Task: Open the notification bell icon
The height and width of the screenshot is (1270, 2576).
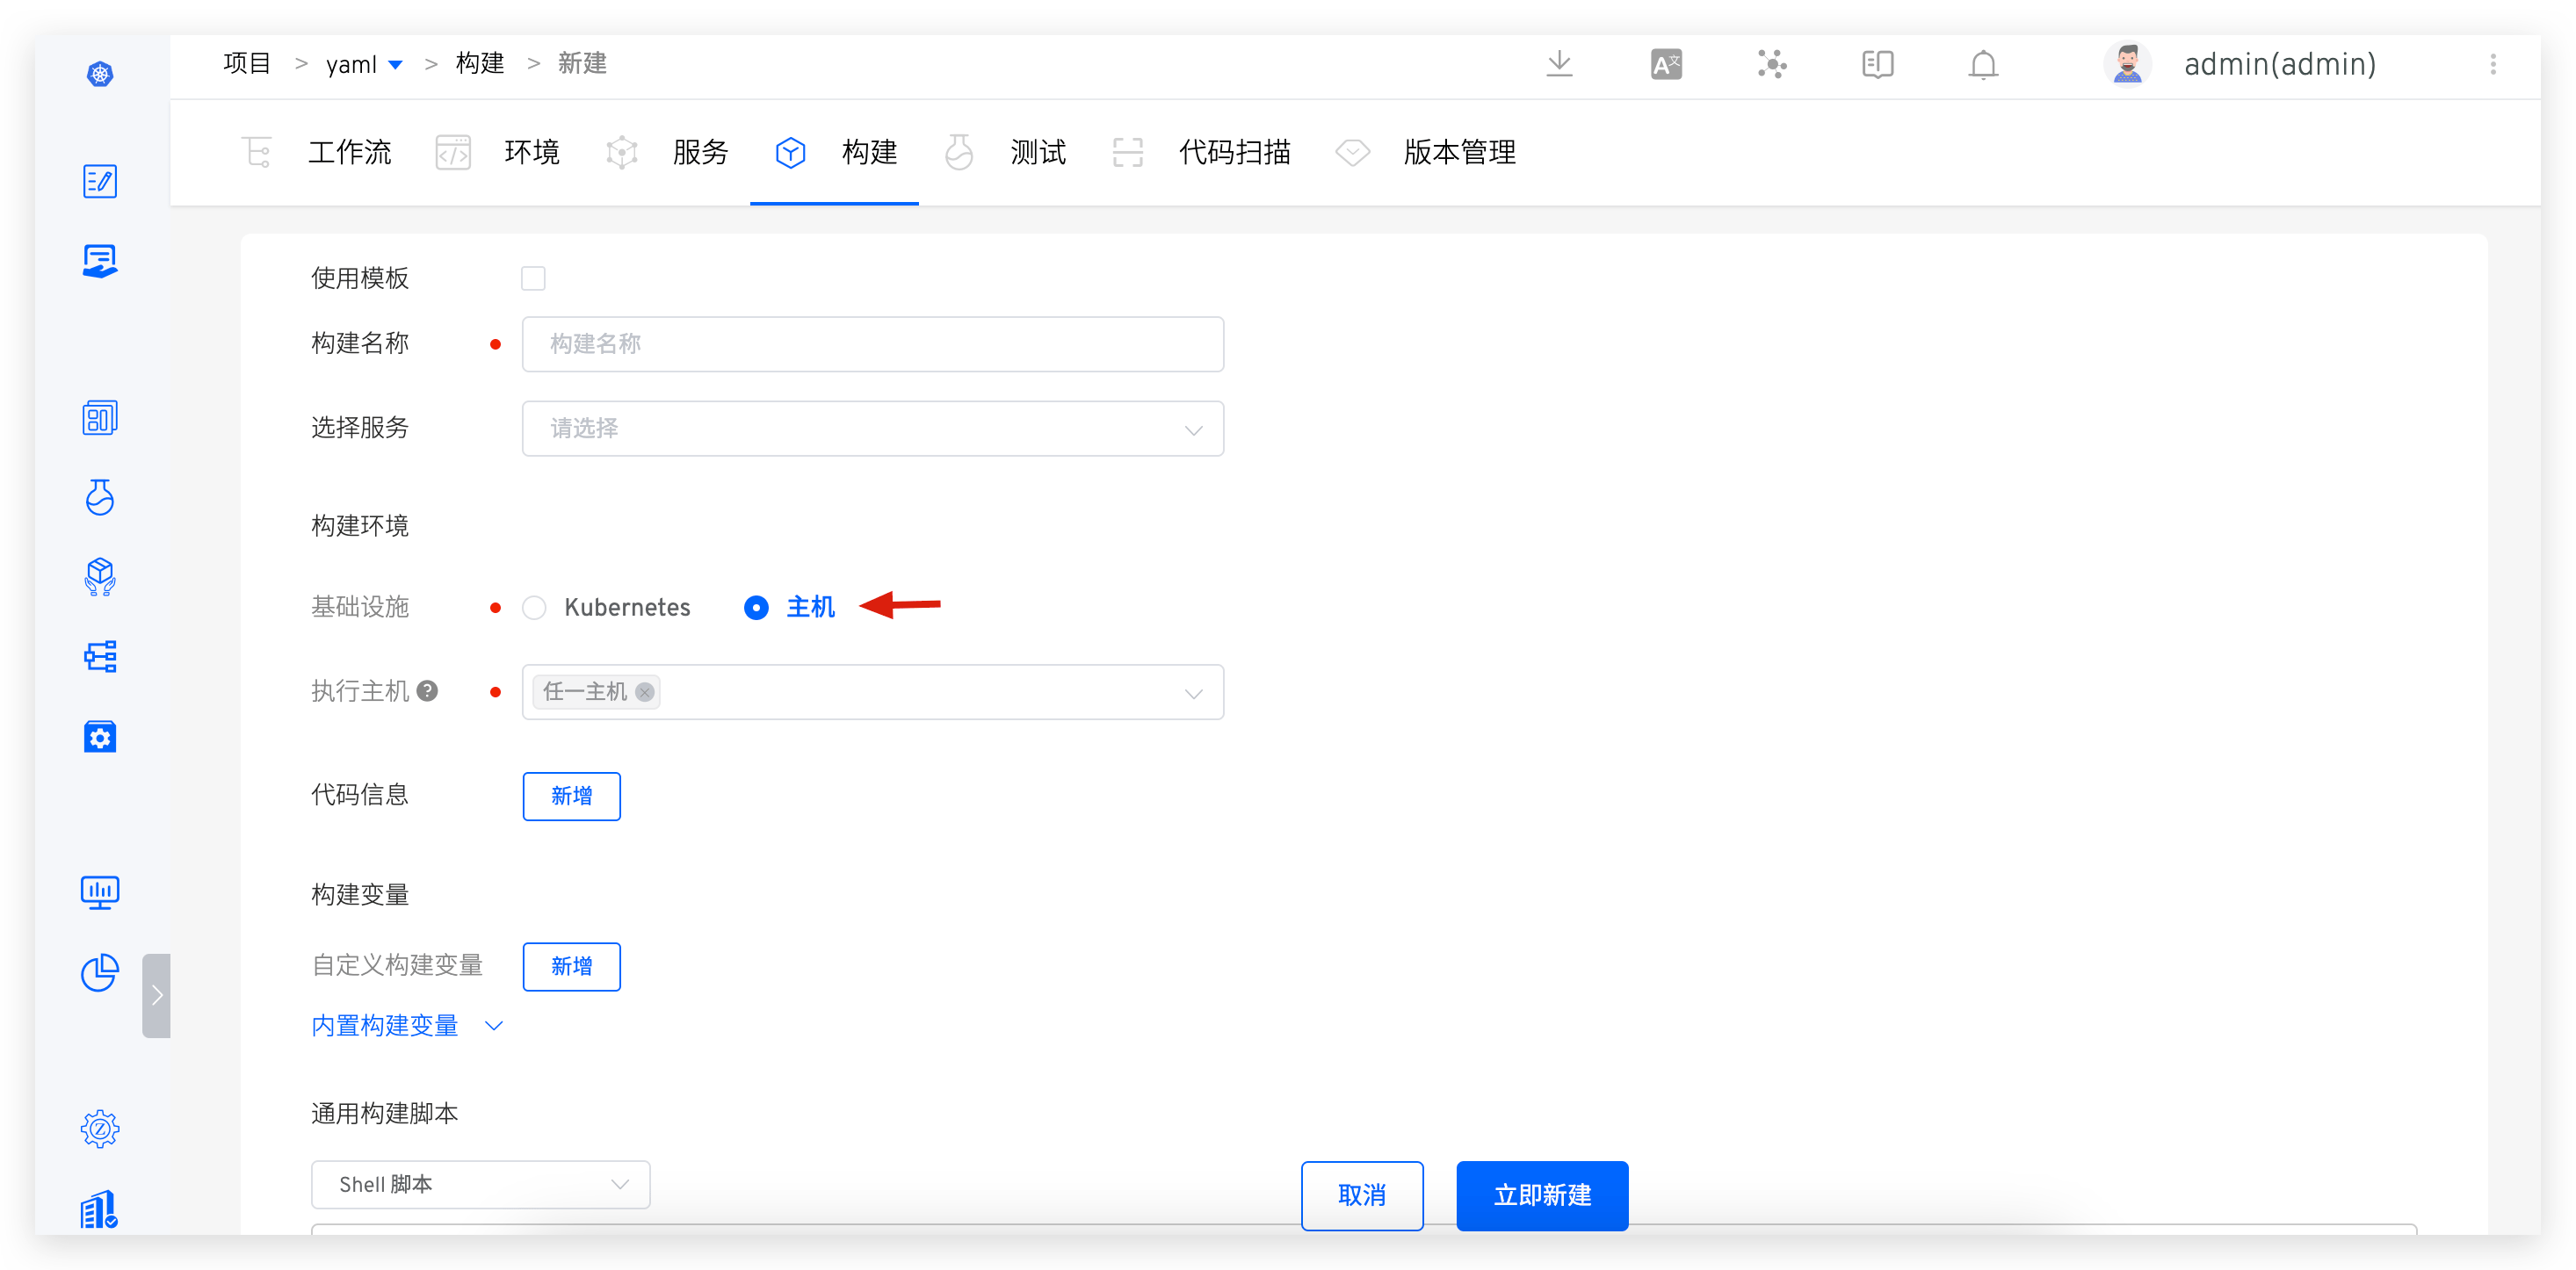Action: coord(1983,64)
